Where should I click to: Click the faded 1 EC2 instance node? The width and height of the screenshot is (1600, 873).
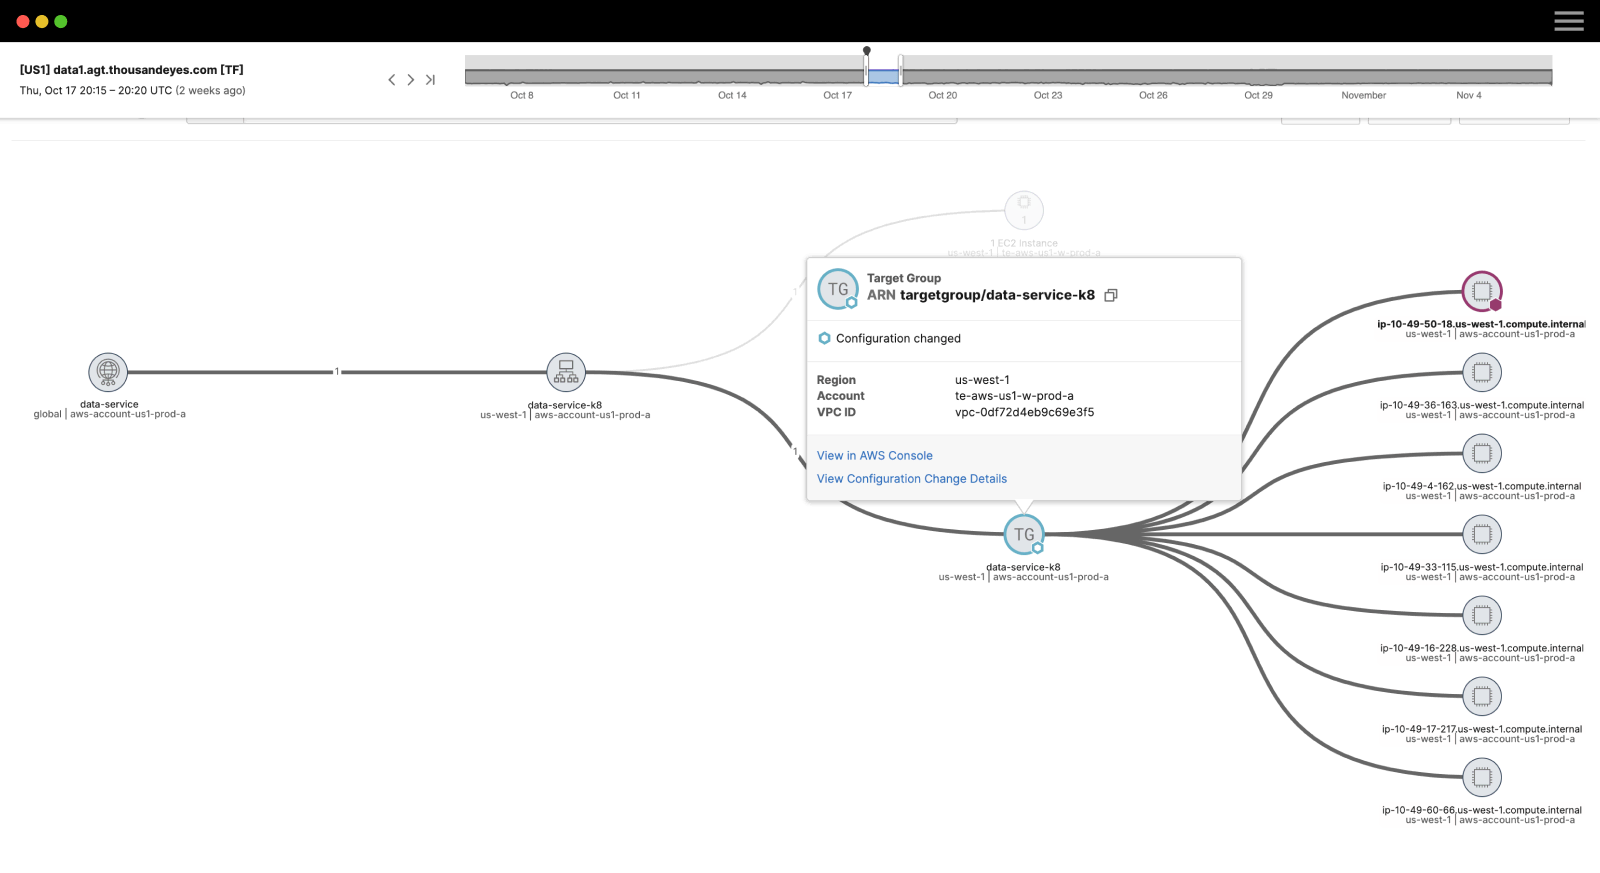pyautogui.click(x=1024, y=210)
